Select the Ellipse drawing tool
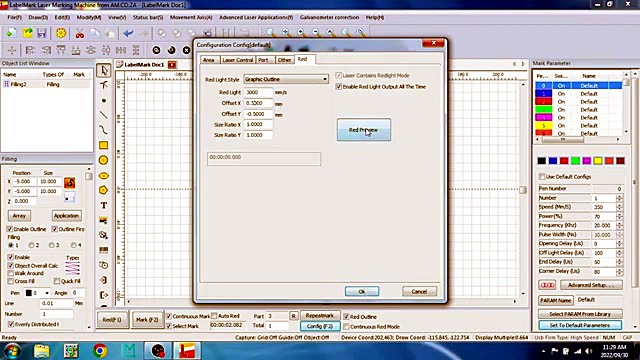The image size is (640, 360). coord(104,176)
